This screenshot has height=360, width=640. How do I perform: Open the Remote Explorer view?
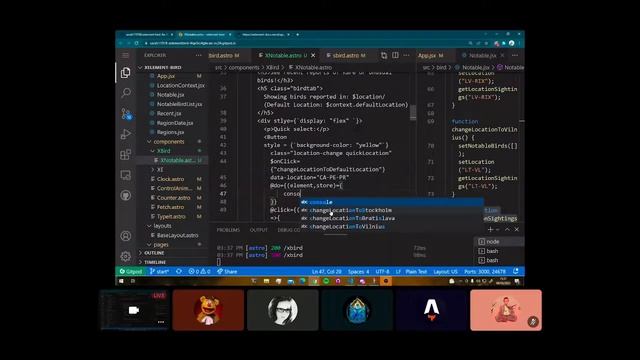tap(126, 175)
